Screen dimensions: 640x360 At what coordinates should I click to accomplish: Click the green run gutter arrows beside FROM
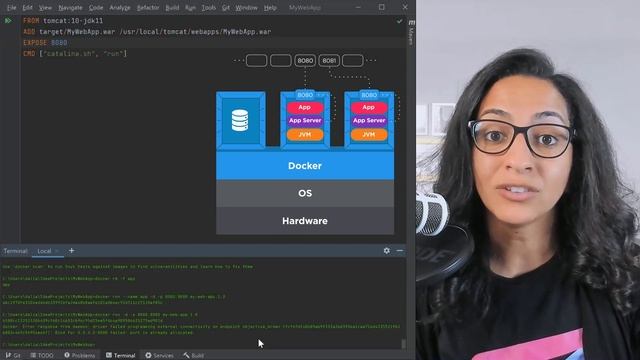click(8, 20)
